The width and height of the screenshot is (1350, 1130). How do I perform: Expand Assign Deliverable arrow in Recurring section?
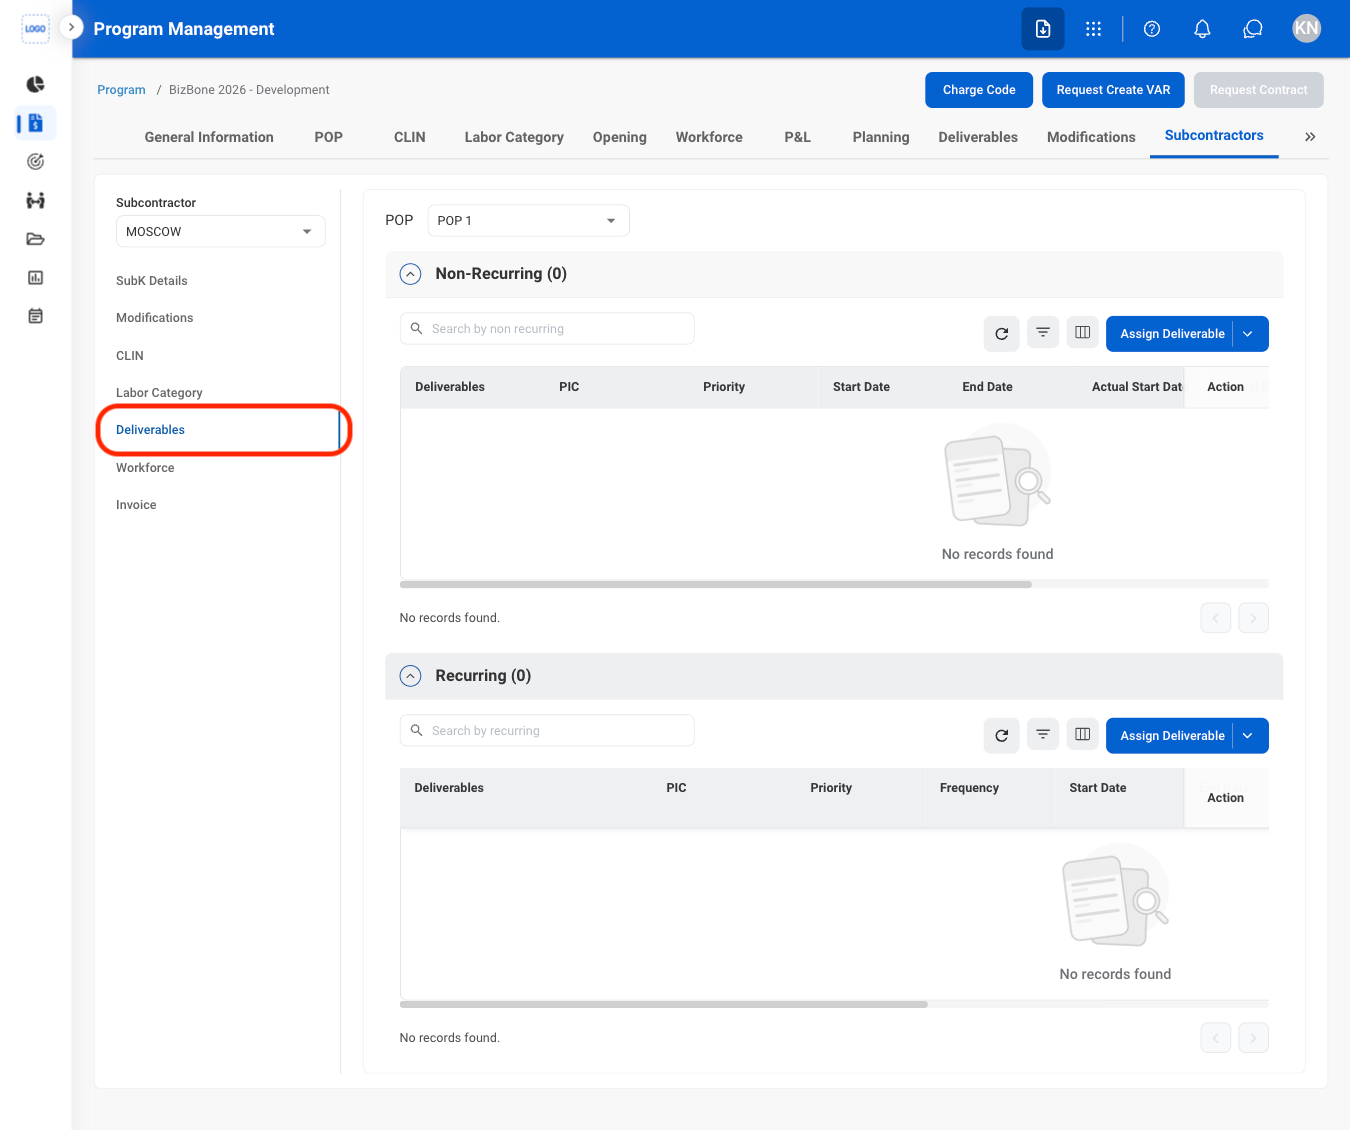(x=1248, y=736)
